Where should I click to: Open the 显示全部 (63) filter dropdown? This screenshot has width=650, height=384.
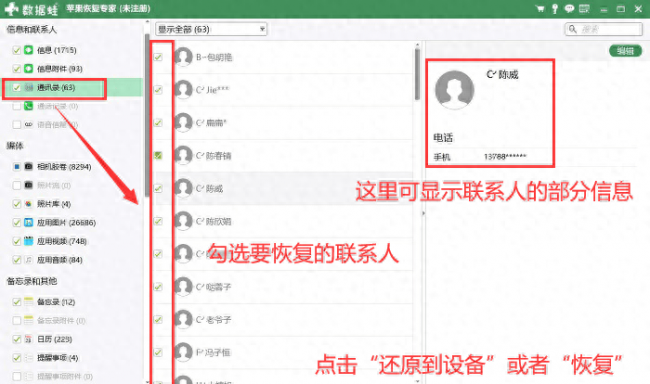(x=211, y=29)
